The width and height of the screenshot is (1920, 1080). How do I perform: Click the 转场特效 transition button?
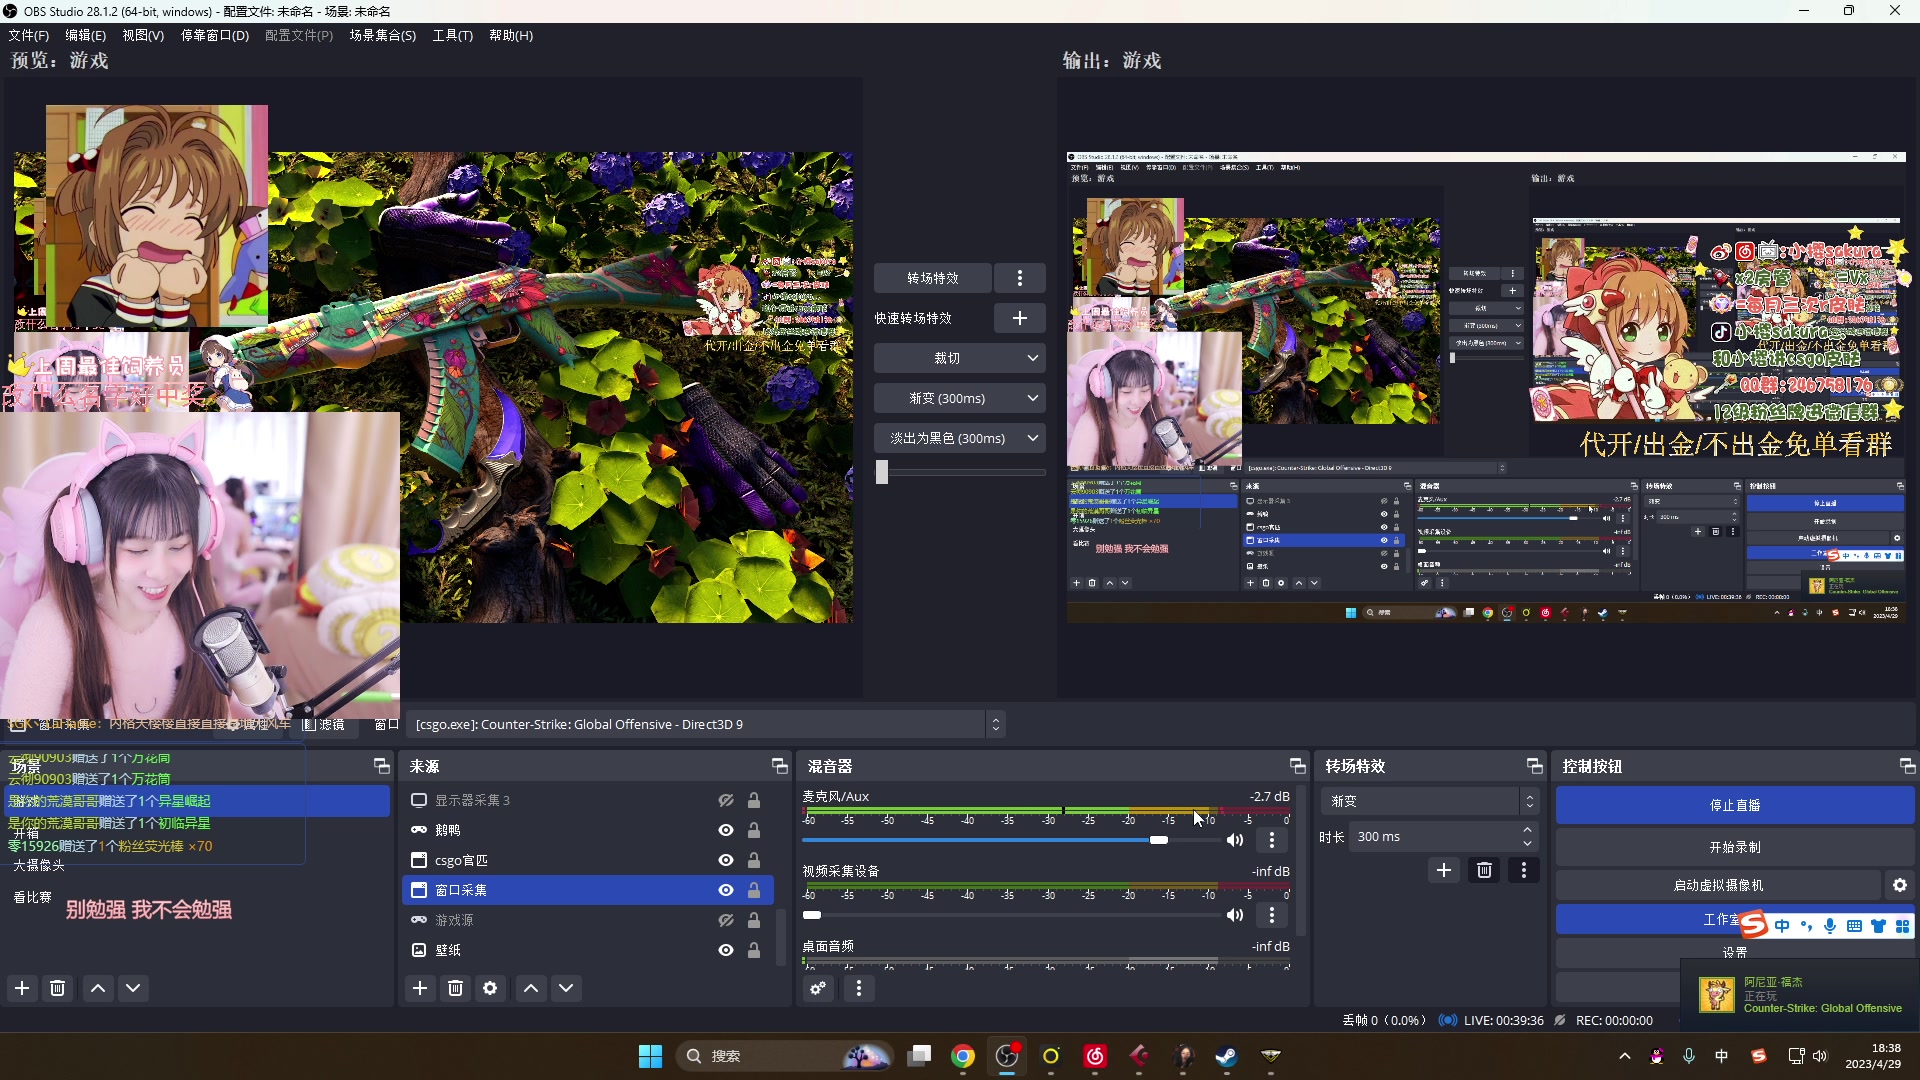[x=932, y=278]
